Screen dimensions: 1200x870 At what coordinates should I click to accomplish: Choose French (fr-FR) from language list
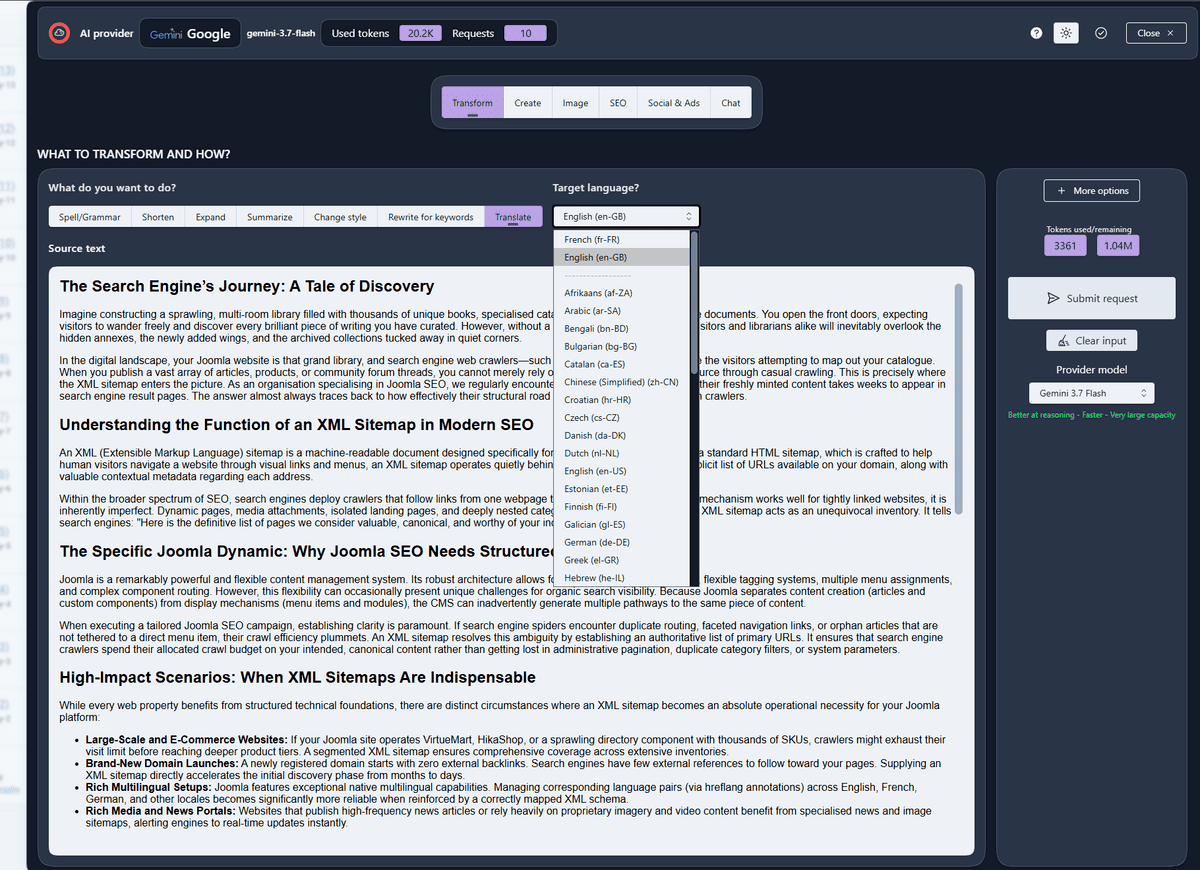pos(621,240)
